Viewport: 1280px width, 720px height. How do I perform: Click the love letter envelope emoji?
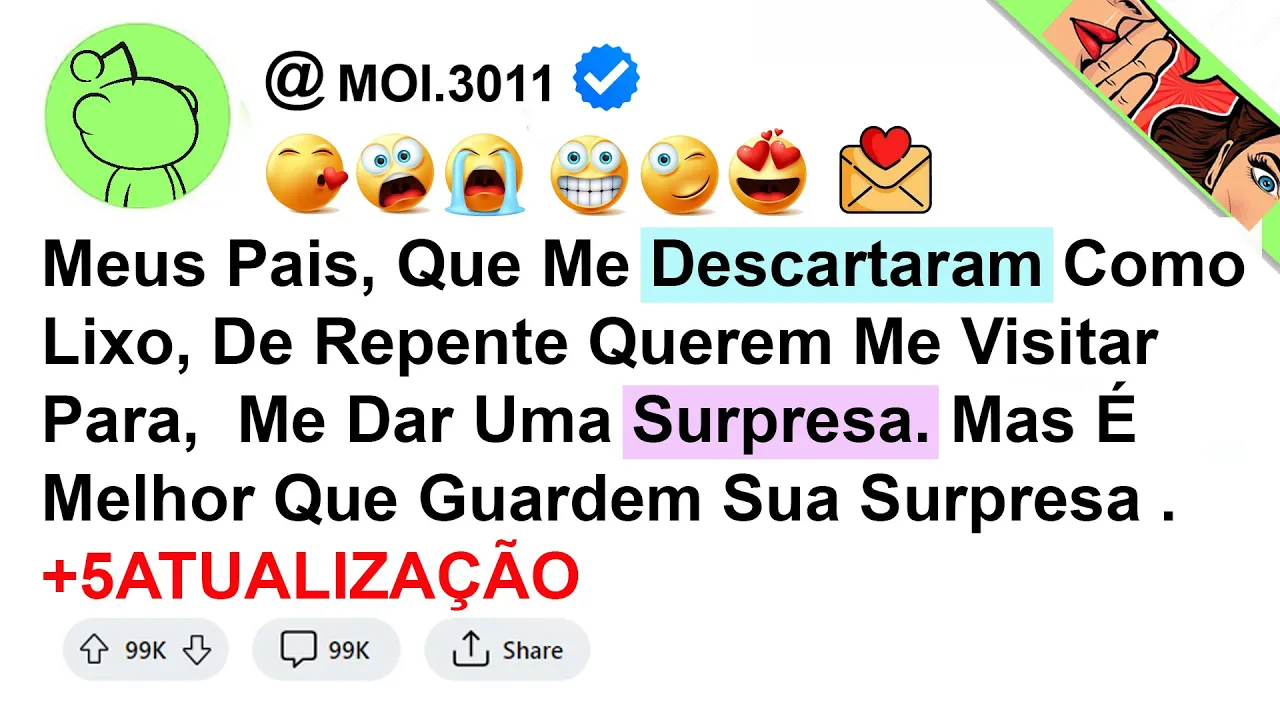coord(885,171)
